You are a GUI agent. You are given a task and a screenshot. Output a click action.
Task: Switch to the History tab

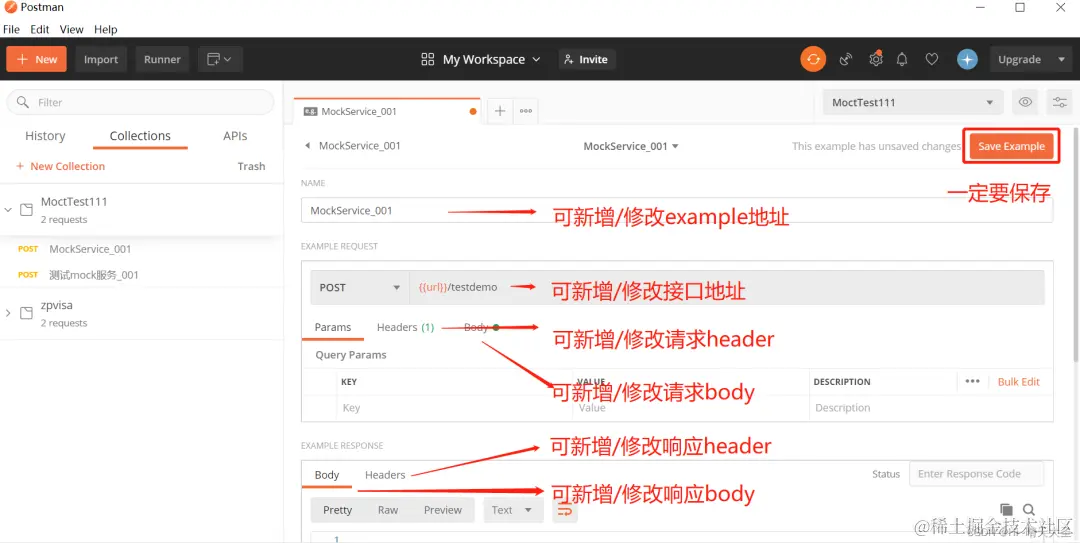click(45, 136)
